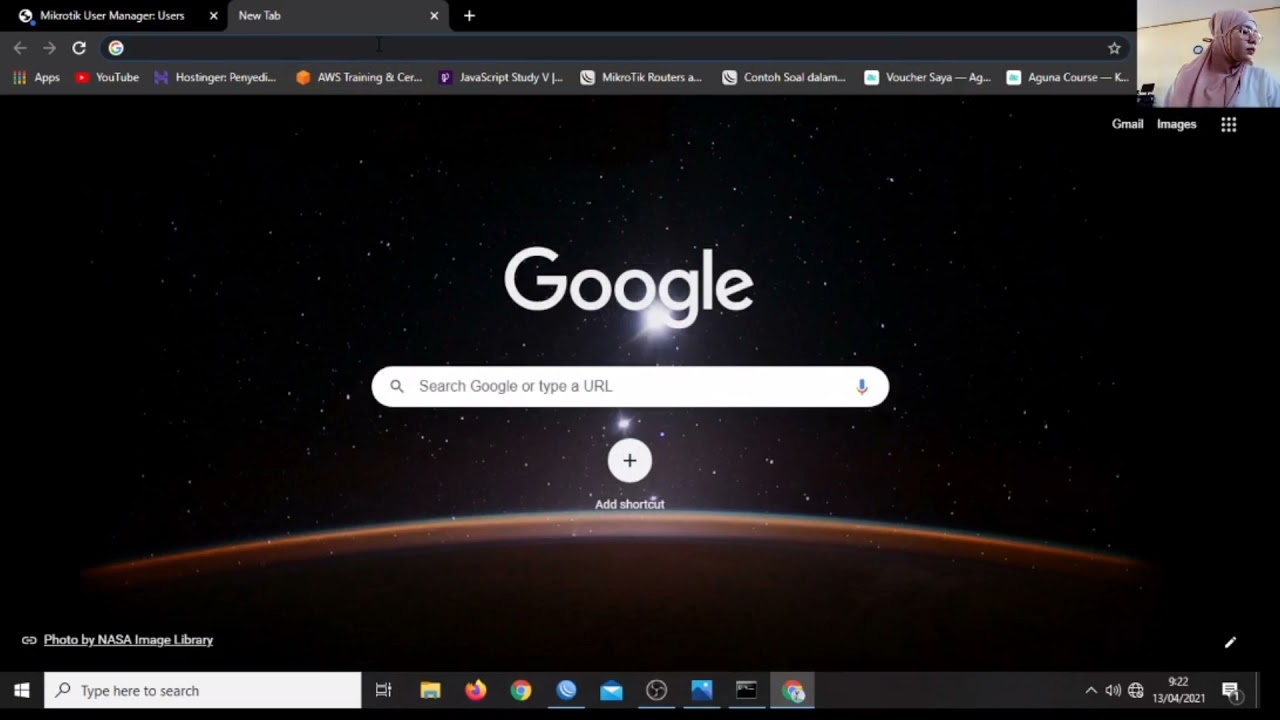
Task: Go forward using the browser forward arrow
Action: point(49,48)
